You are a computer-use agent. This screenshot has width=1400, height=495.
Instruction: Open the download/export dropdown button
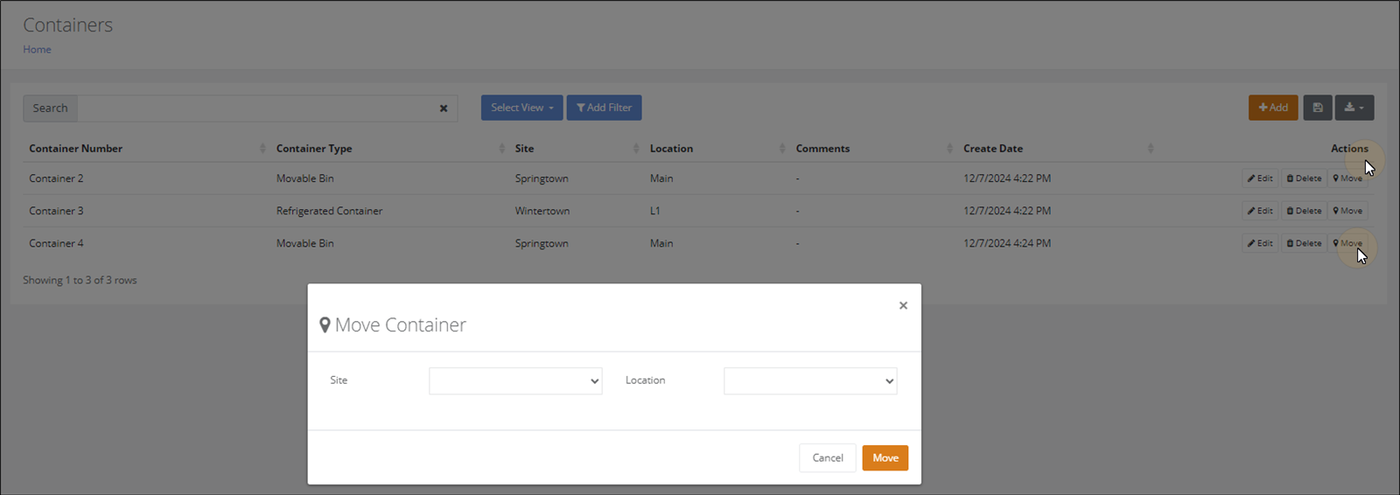[1354, 108]
